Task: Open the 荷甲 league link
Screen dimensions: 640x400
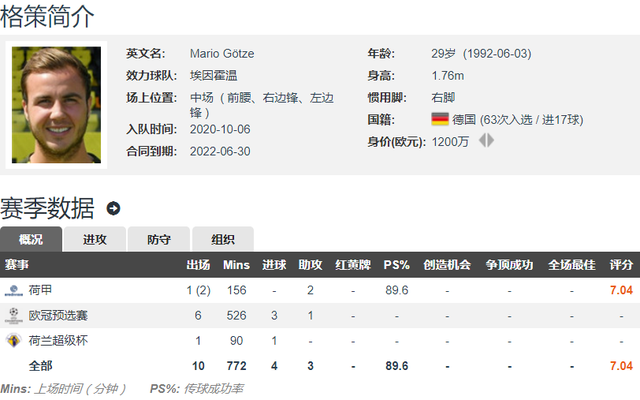Action: click(x=40, y=290)
